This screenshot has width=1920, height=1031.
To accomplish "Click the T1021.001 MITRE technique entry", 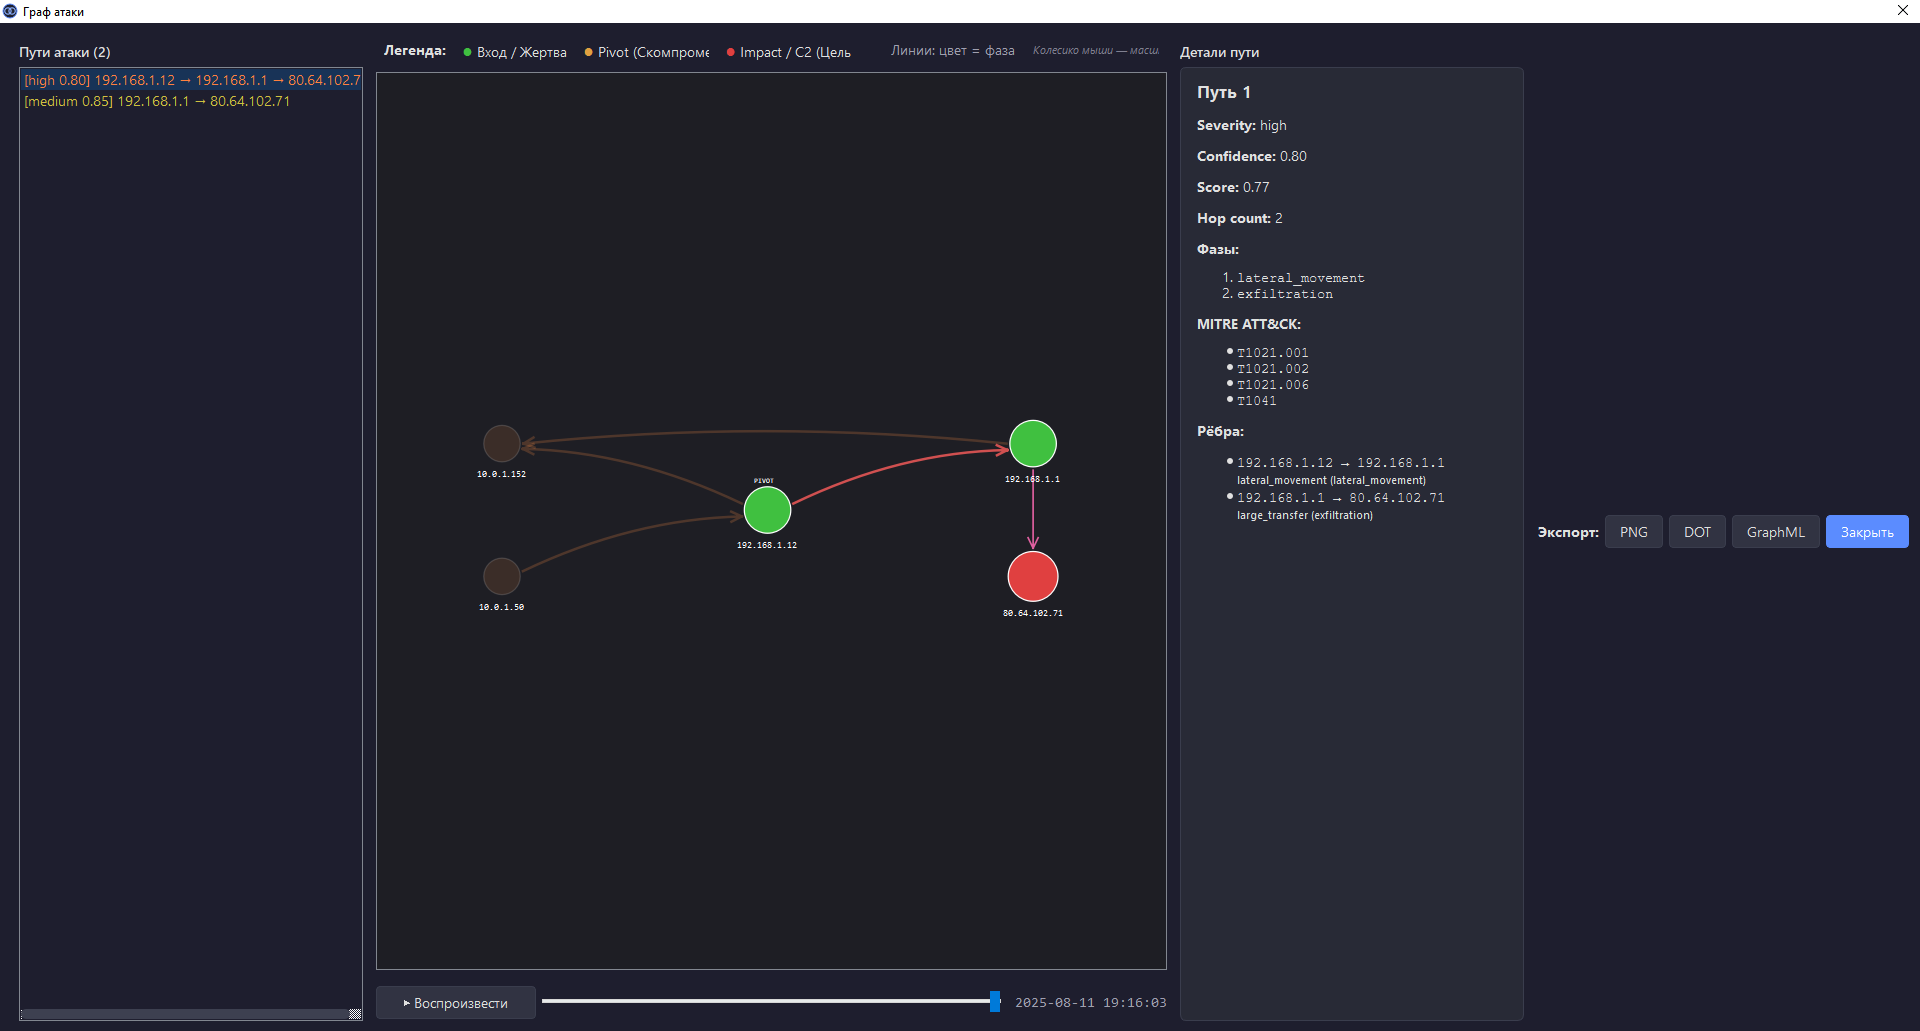I will 1272,353.
